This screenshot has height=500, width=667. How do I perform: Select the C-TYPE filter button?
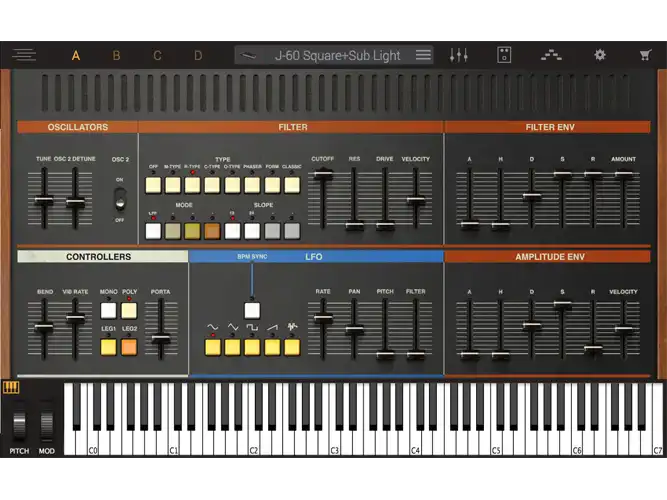(x=212, y=185)
